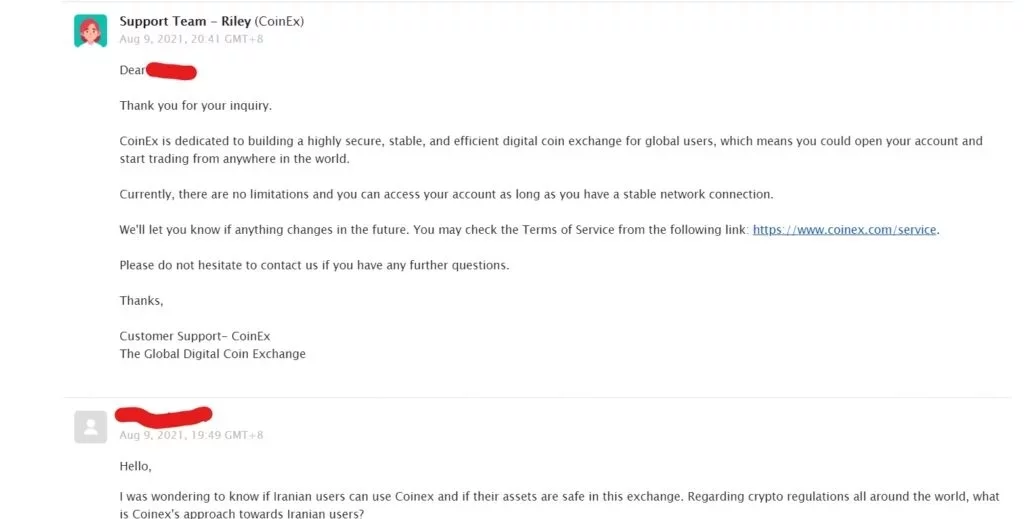Image resolution: width=1024 pixels, height=519 pixels.
Task: Open the coinex.com/service Terms link
Action: [844, 230]
